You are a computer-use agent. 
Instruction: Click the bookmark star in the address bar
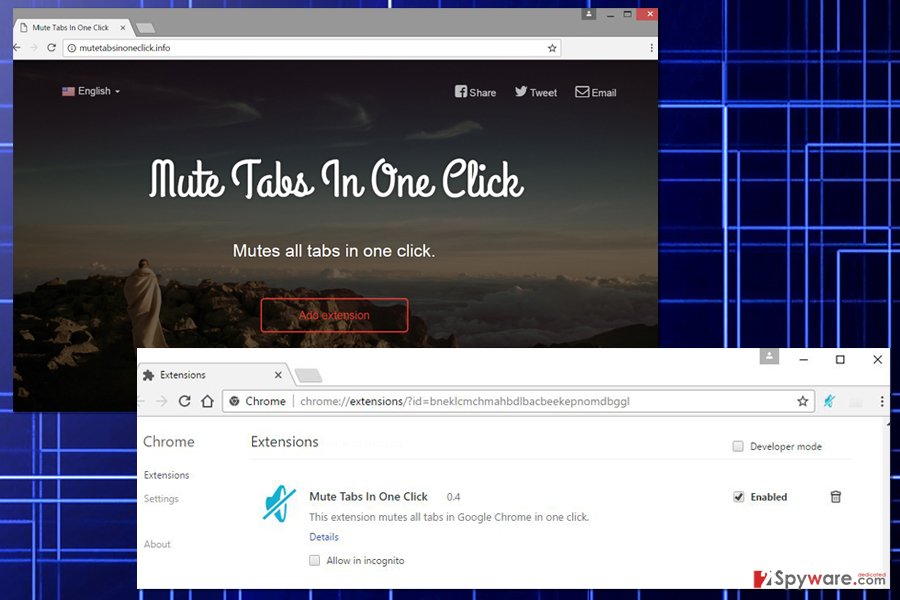point(803,401)
